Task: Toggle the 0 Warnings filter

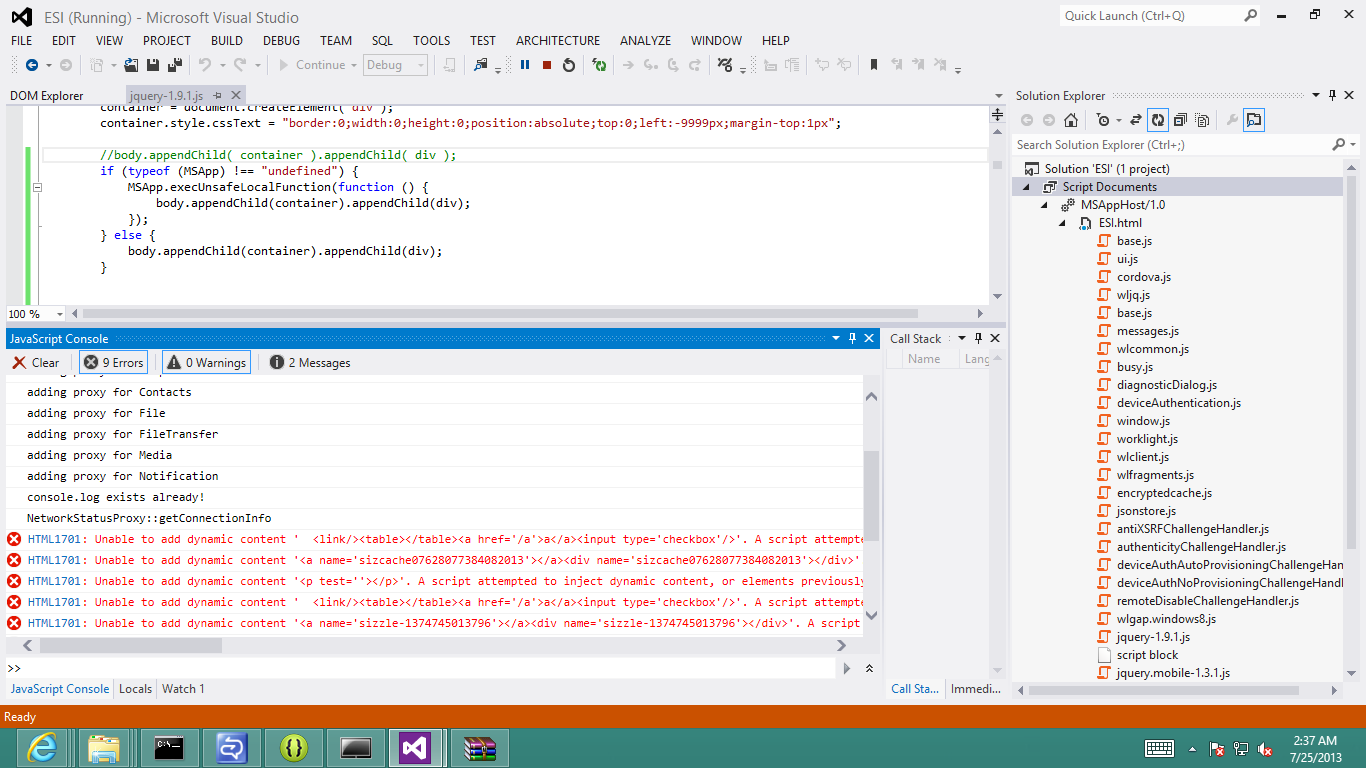Action: click(206, 363)
